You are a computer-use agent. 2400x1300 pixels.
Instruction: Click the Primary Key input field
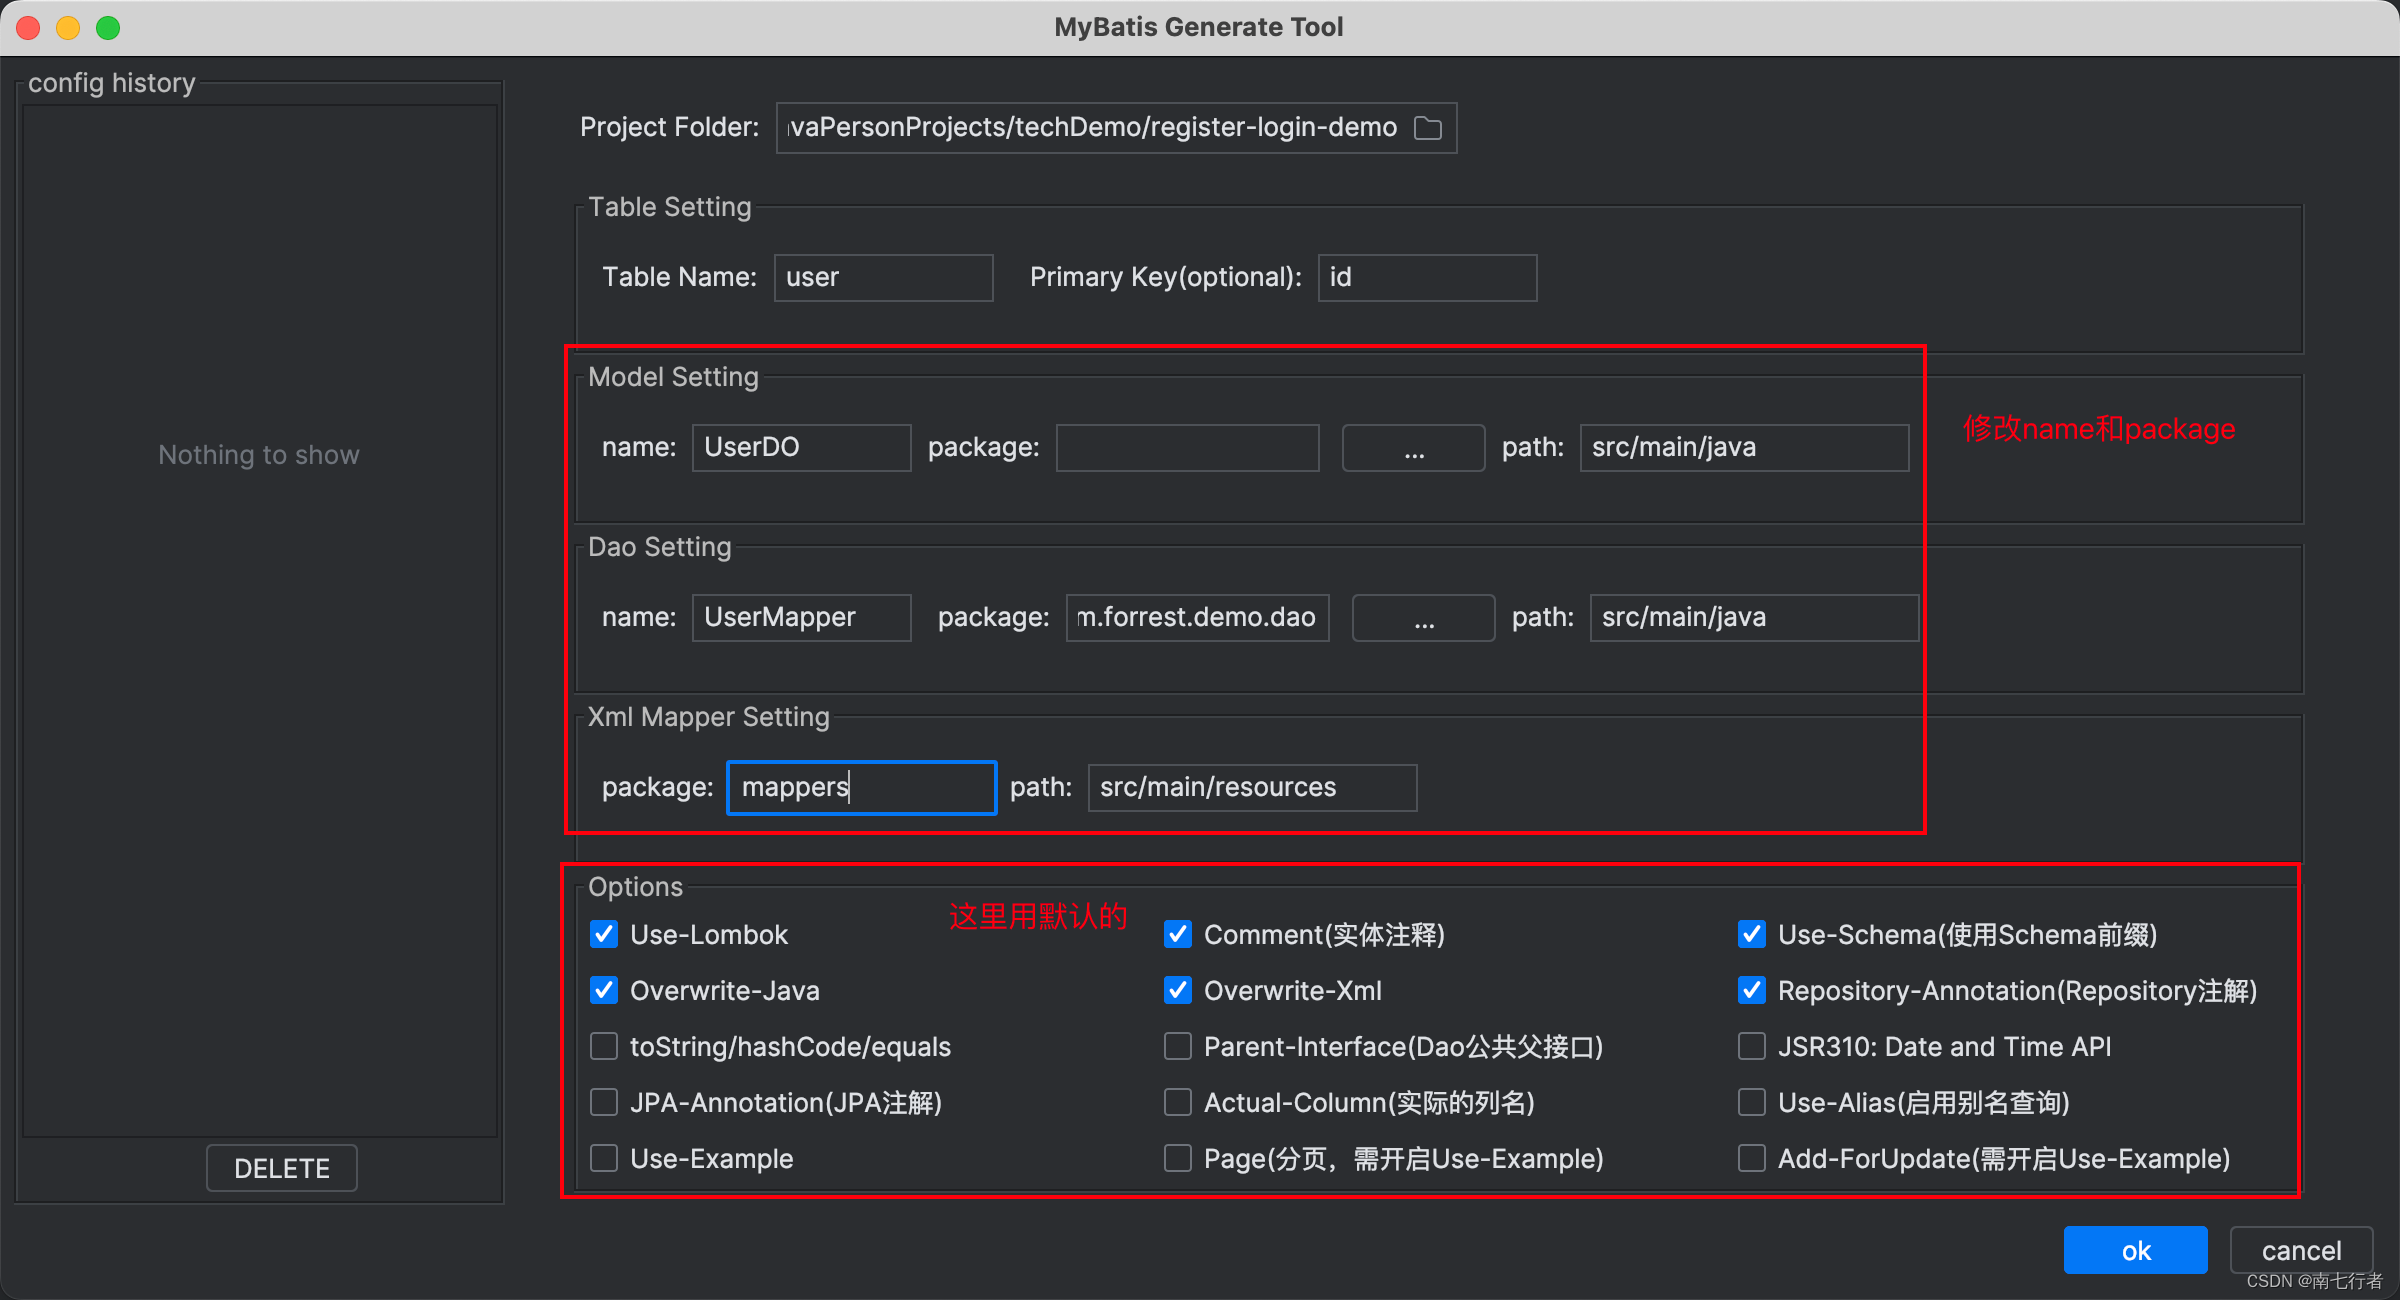[x=1427, y=278]
